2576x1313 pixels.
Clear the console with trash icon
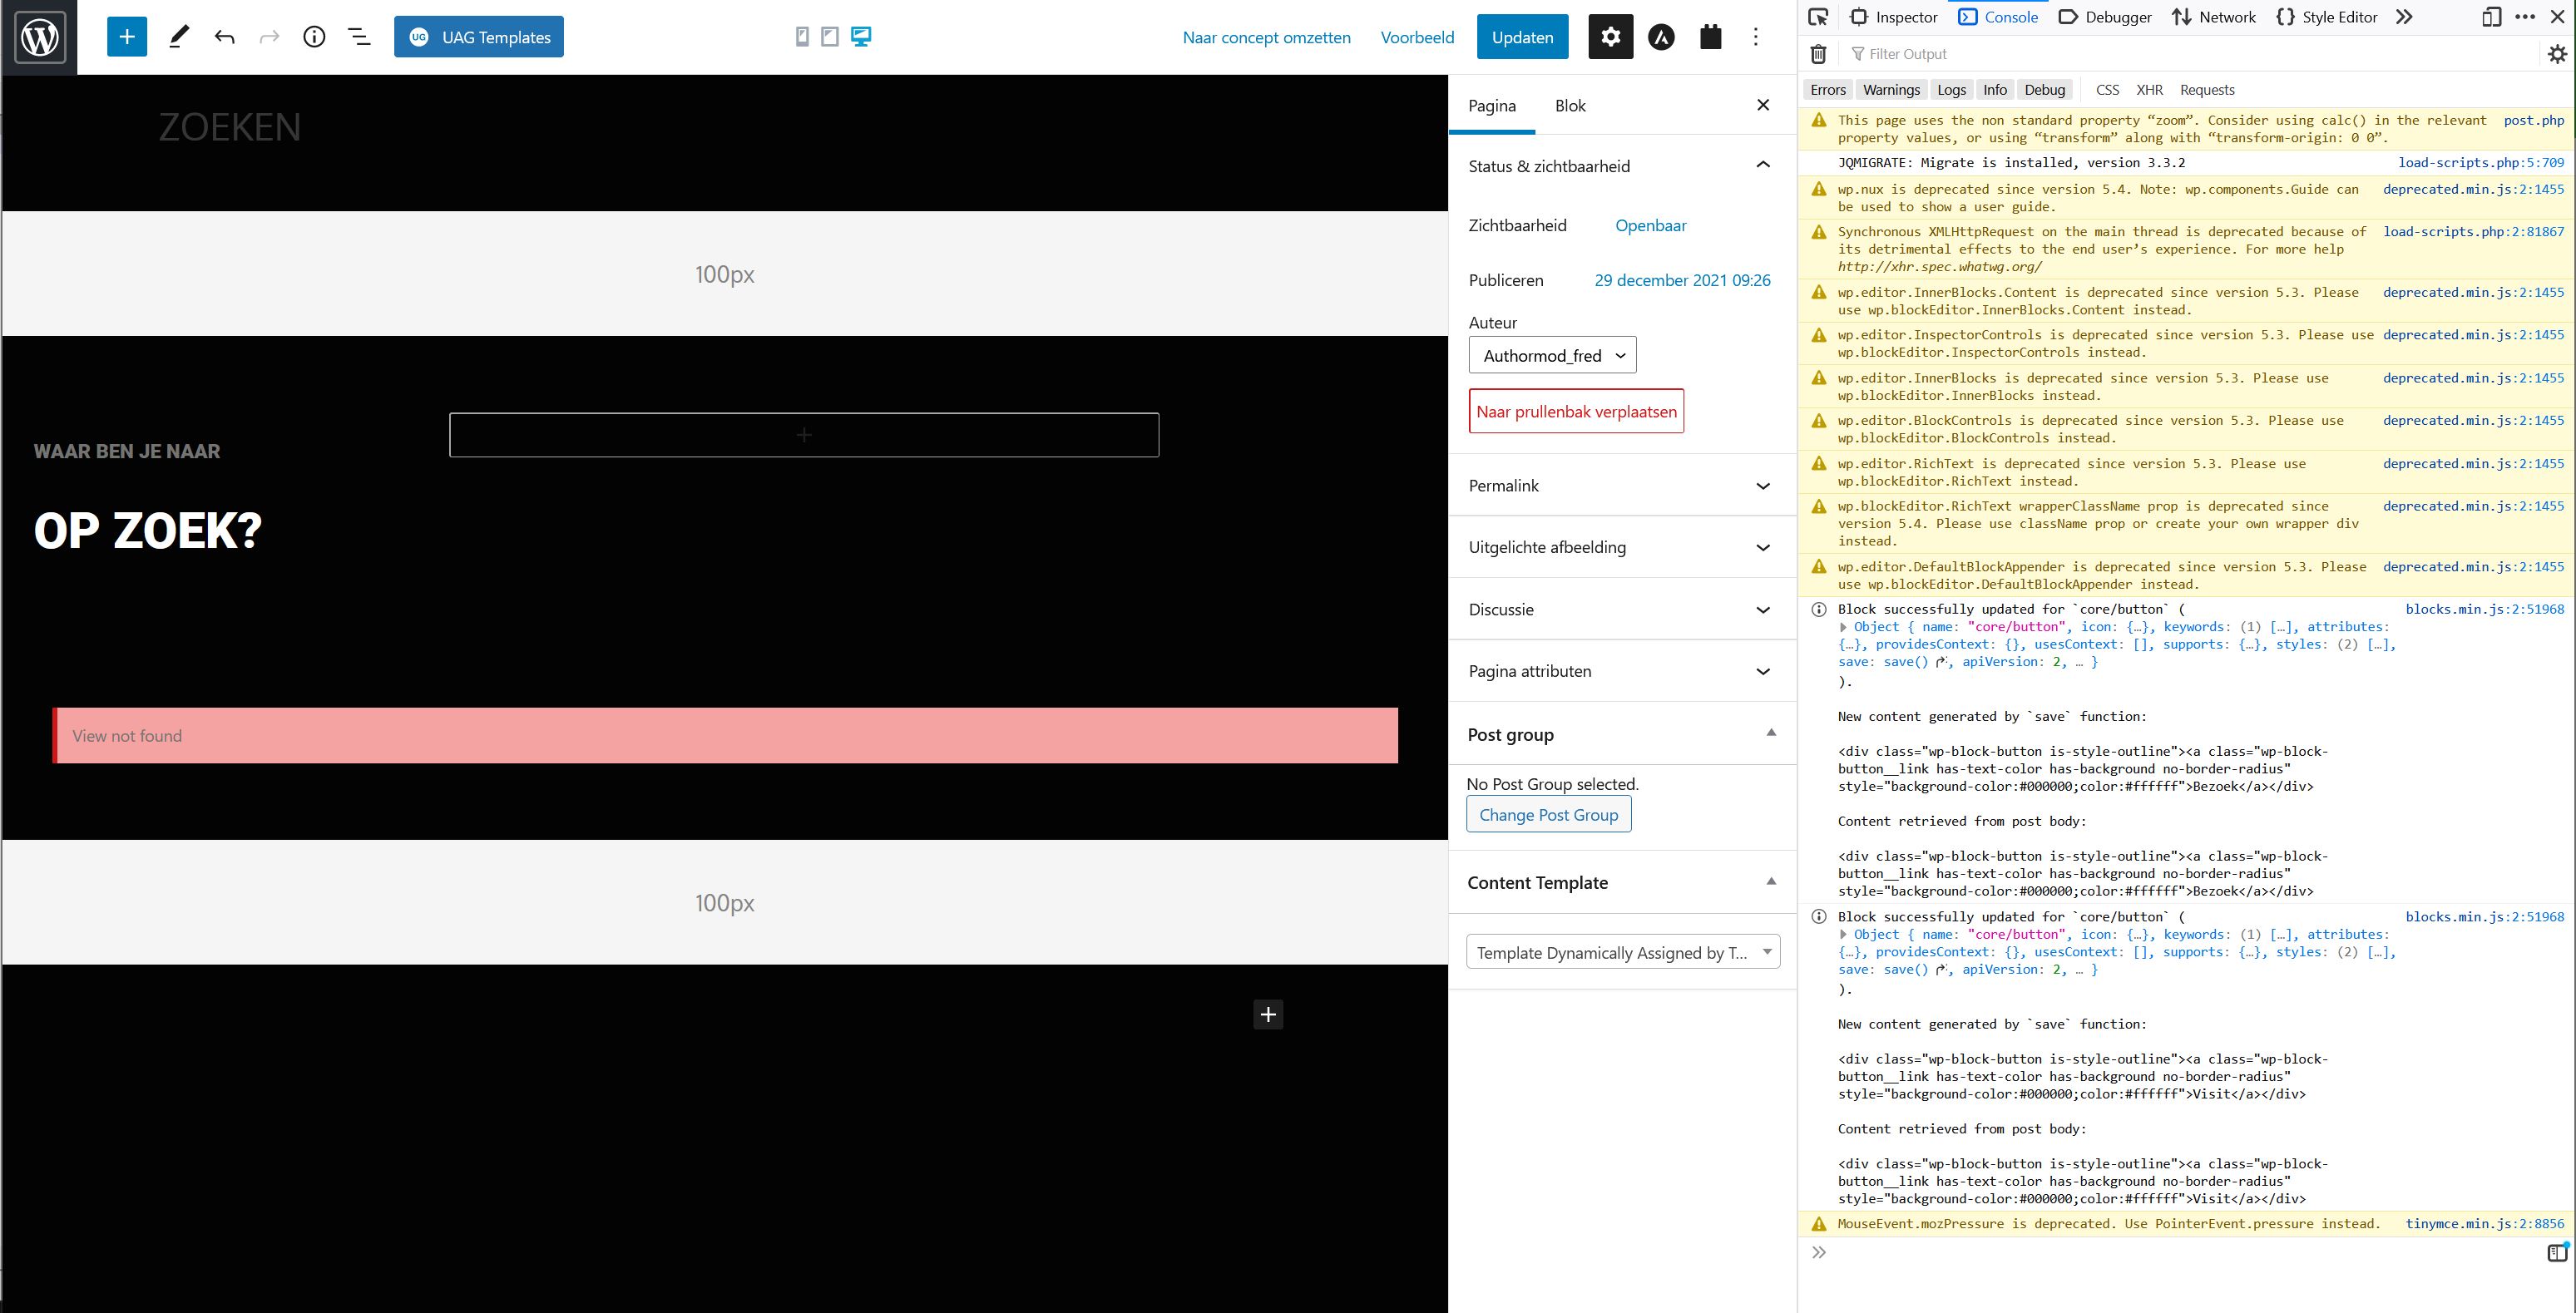click(1819, 54)
